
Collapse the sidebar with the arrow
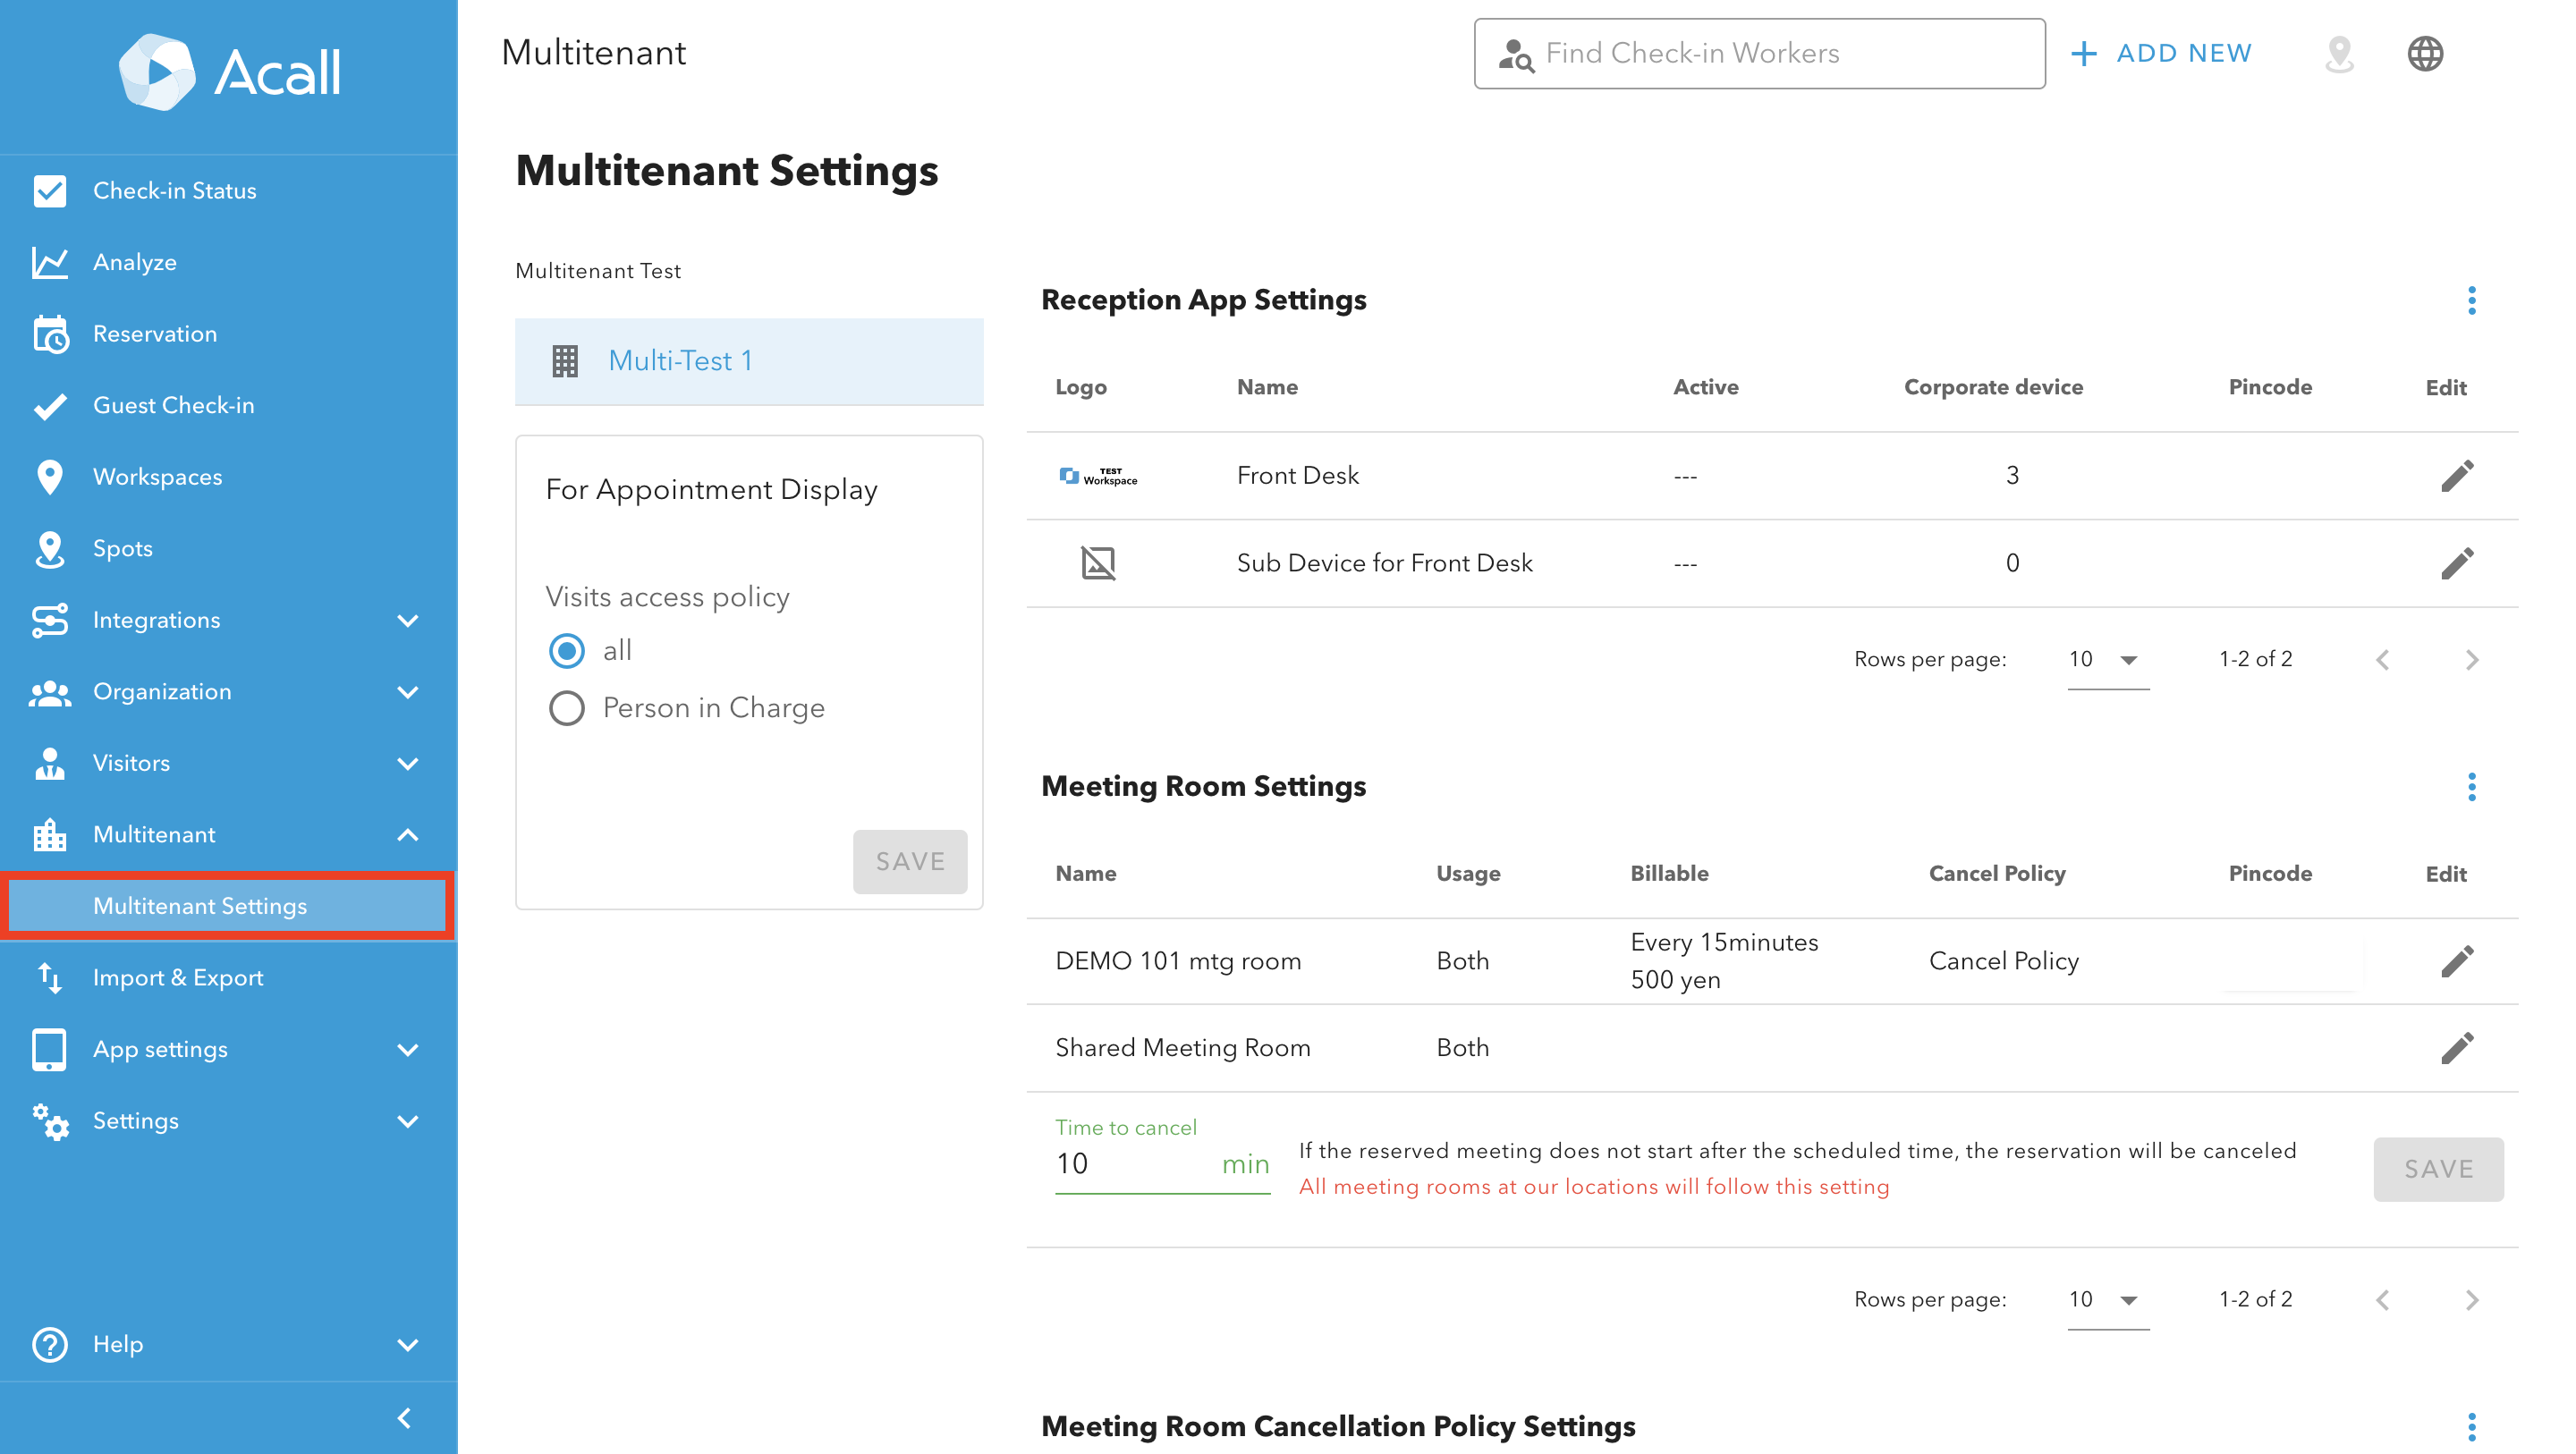(404, 1418)
